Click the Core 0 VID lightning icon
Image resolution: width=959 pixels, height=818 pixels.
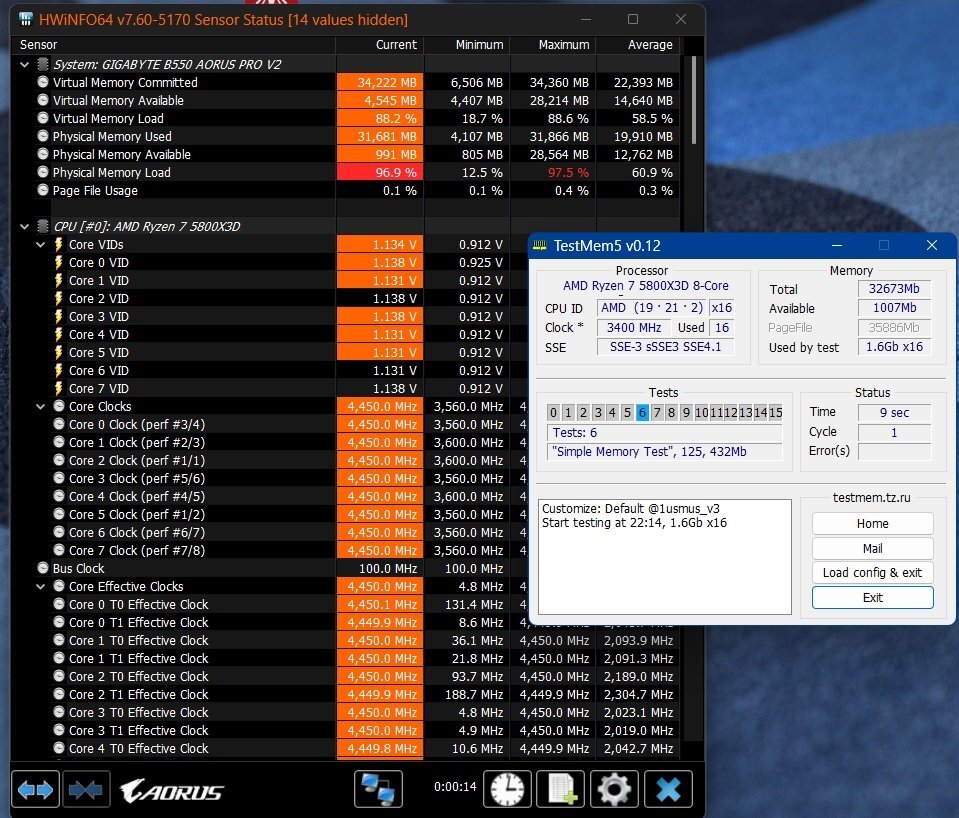click(59, 262)
